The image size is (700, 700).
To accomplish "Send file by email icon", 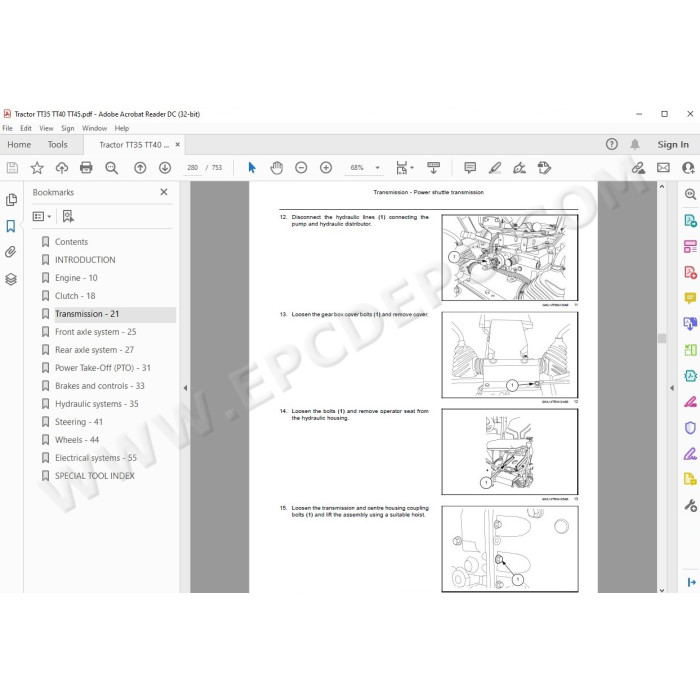I will [x=663, y=168].
